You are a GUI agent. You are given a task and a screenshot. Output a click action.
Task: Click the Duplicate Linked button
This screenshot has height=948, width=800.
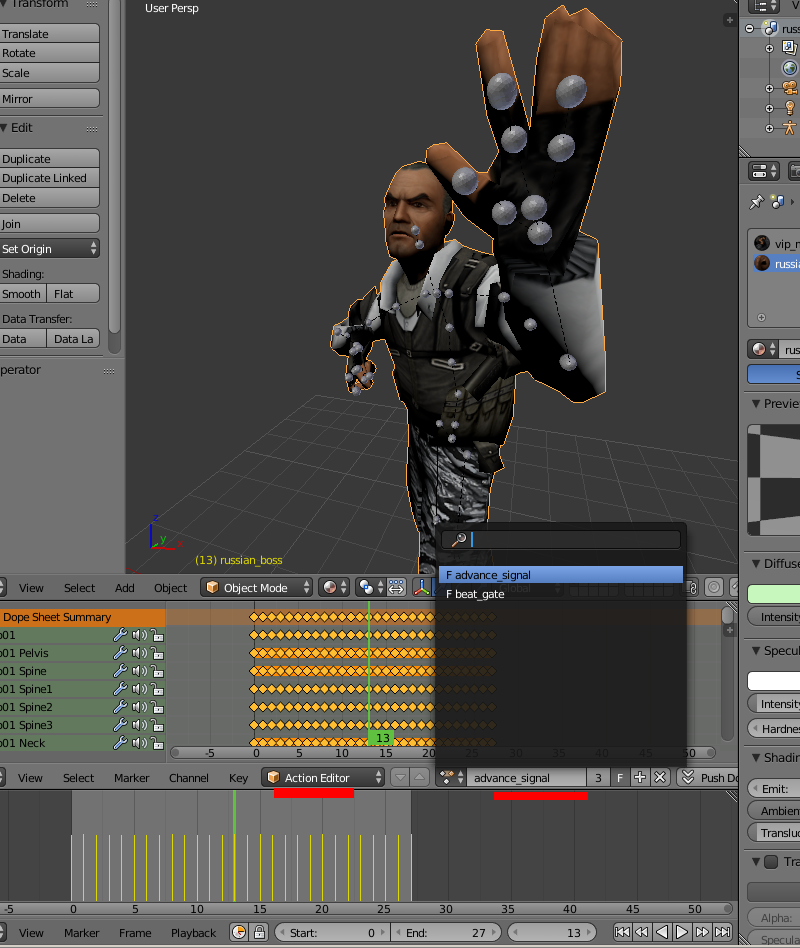48,178
